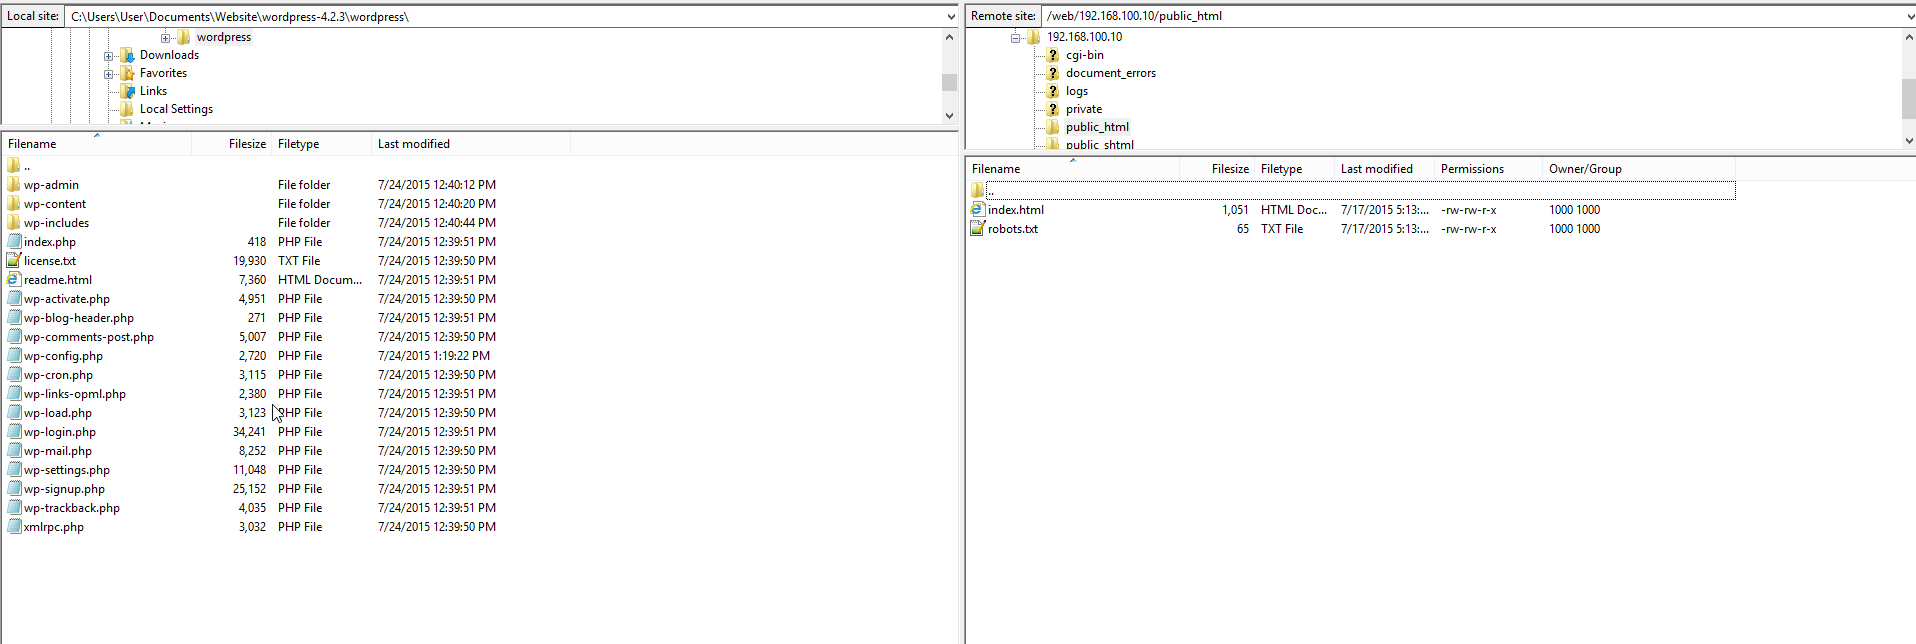Click the Local site path input field
Image resolution: width=1916 pixels, height=644 pixels.
(504, 16)
